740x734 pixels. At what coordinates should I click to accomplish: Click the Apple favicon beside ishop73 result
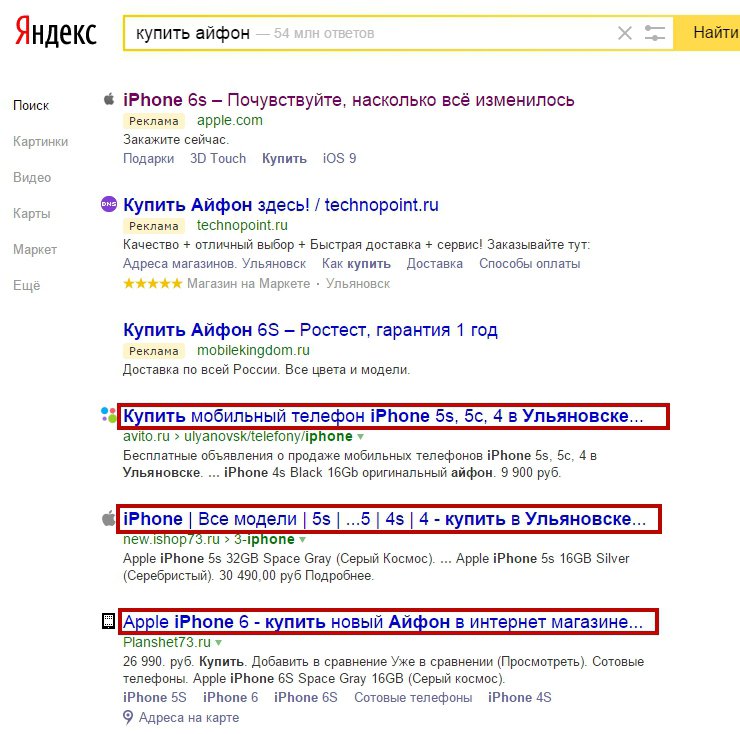point(108,519)
